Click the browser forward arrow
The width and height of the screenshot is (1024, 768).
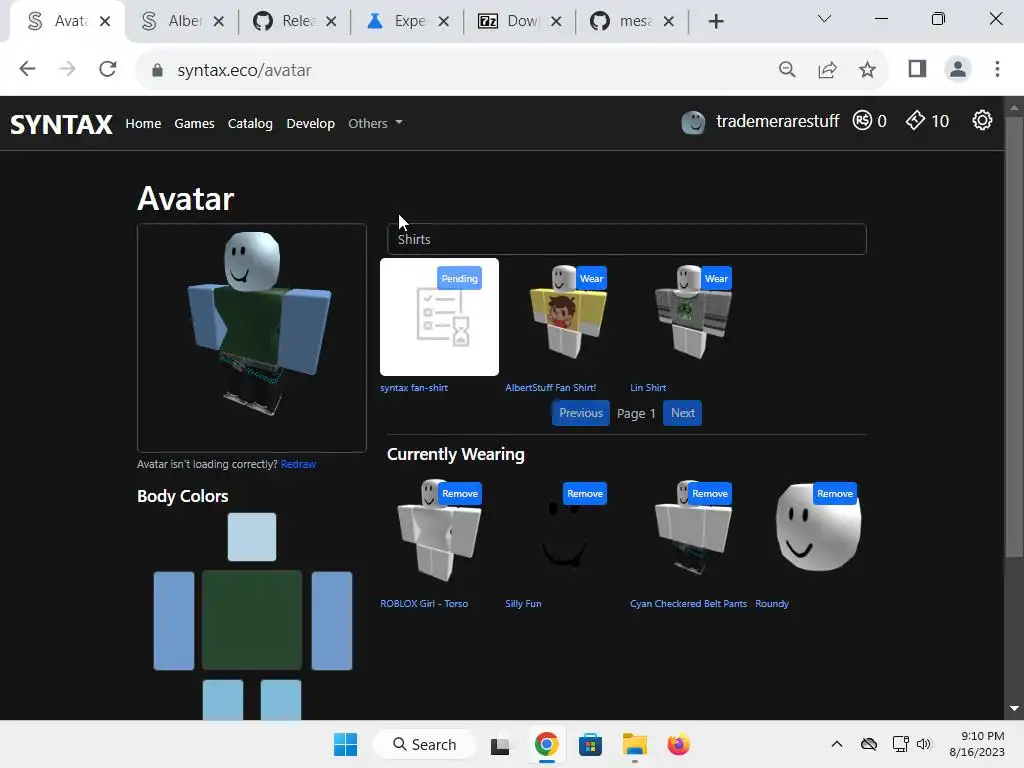pos(67,69)
